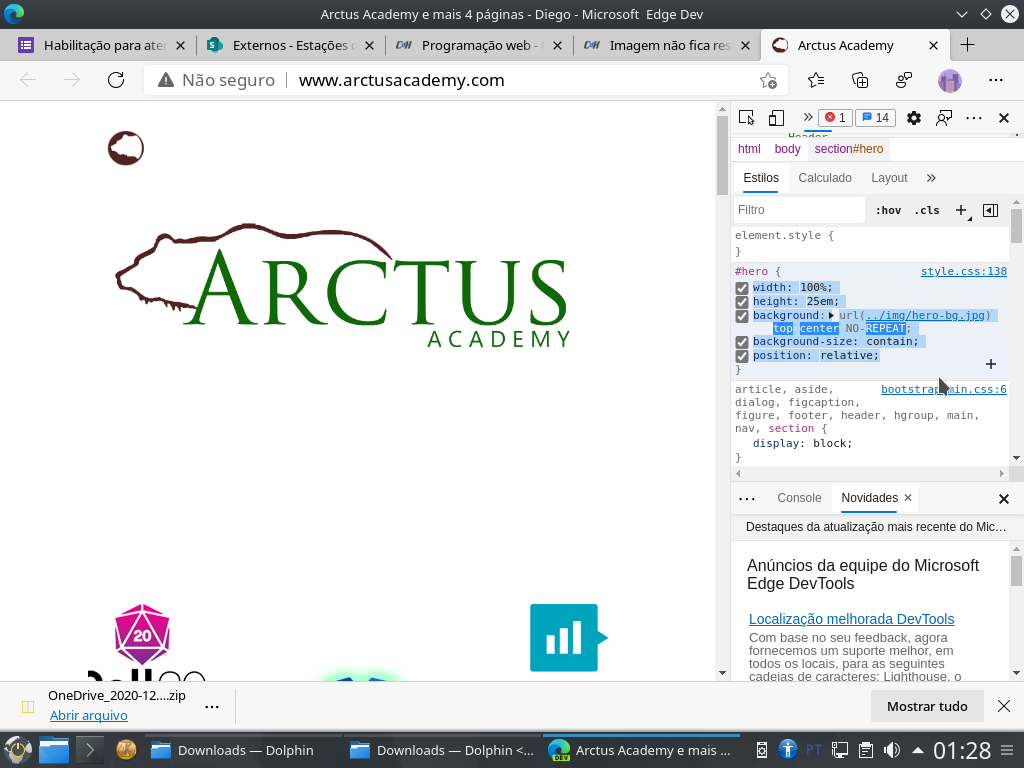
Task: Uncheck position: relative property
Action: tap(741, 356)
